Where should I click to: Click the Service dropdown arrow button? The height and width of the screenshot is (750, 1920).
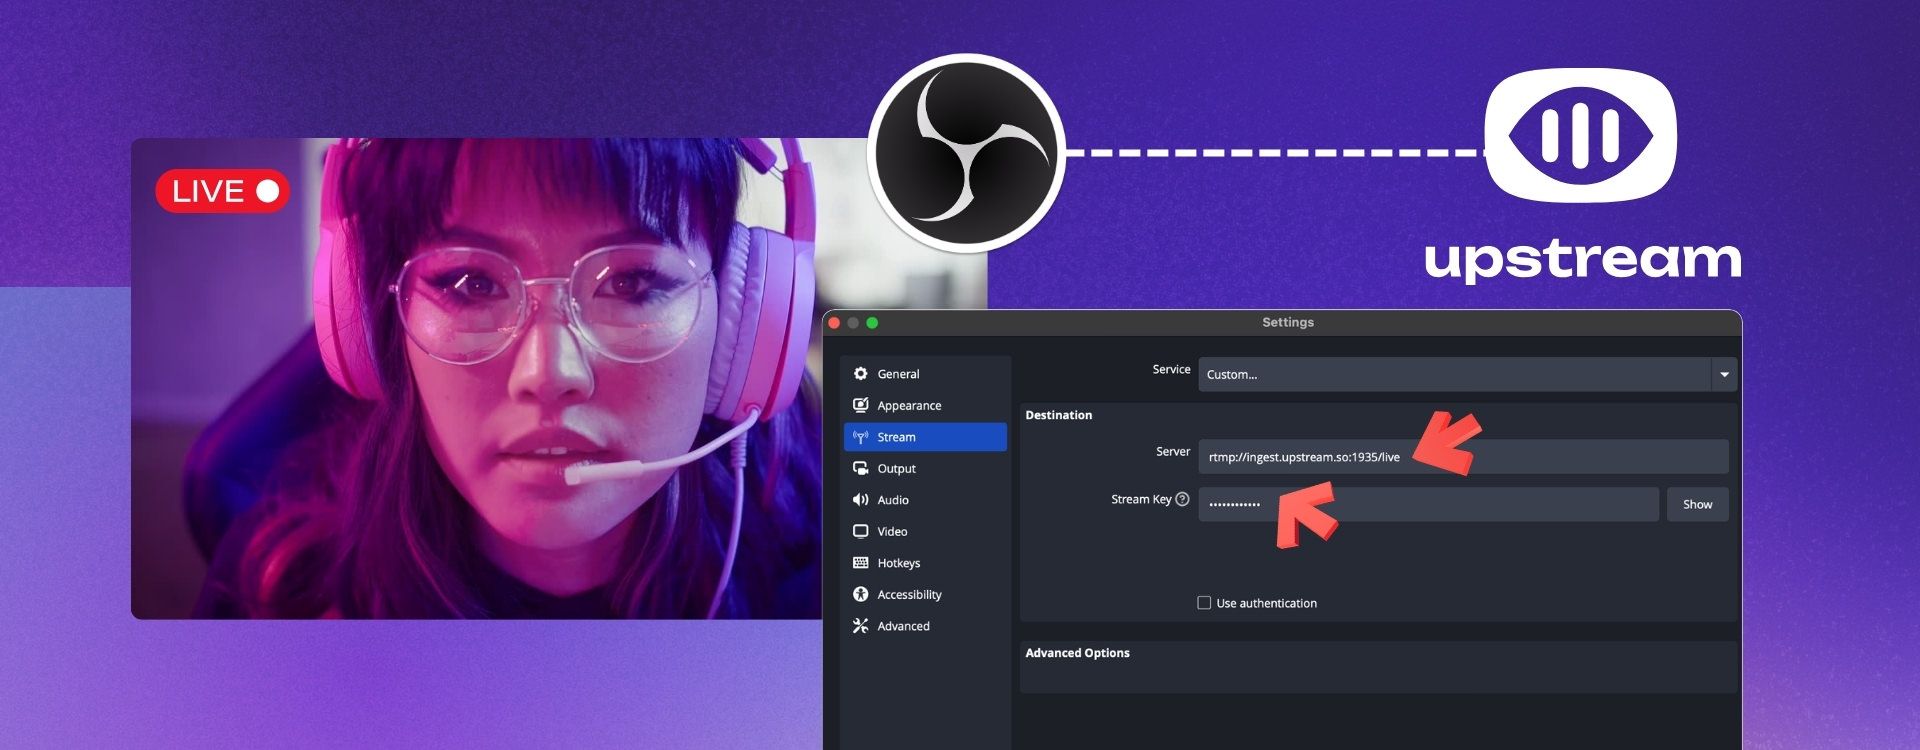(x=1724, y=374)
